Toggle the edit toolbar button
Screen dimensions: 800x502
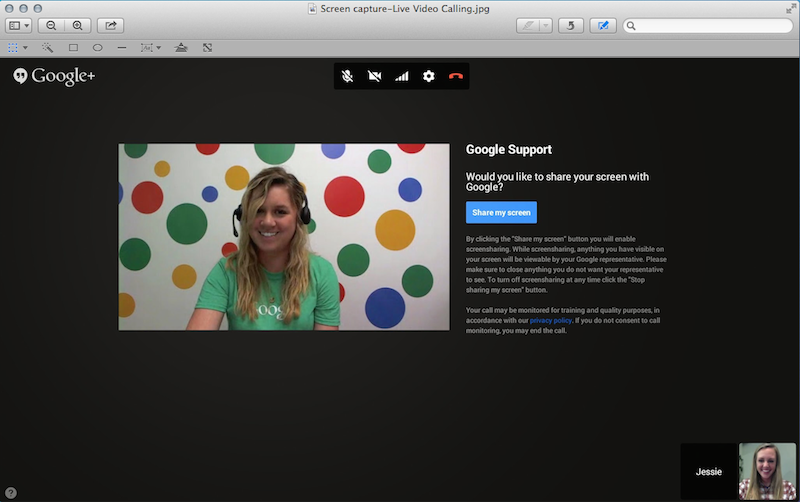pos(603,26)
